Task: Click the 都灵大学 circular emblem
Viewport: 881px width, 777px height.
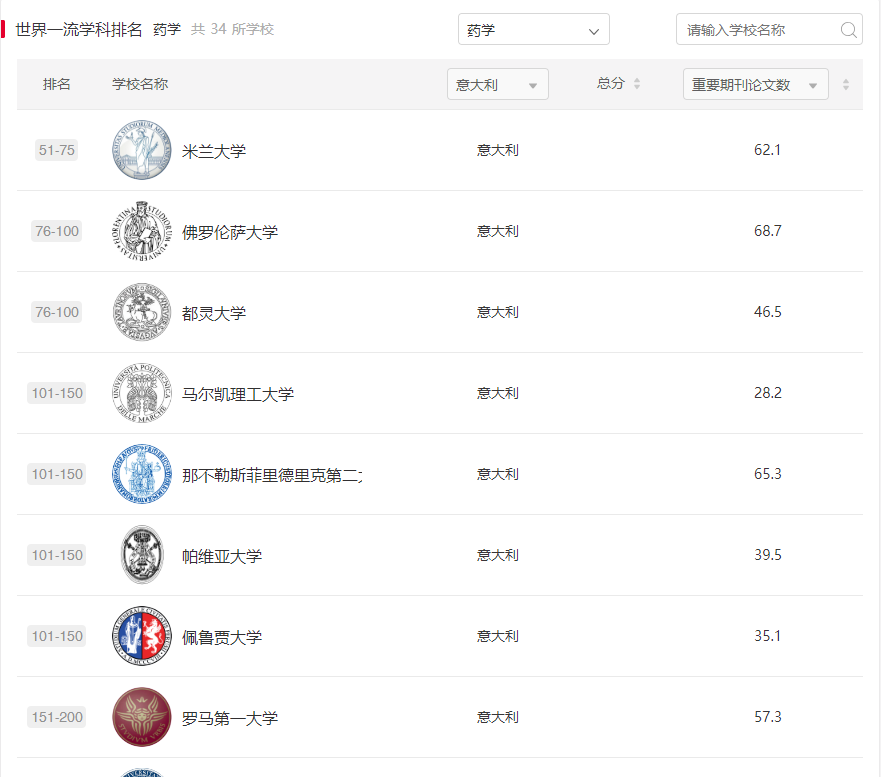Action: click(x=142, y=312)
